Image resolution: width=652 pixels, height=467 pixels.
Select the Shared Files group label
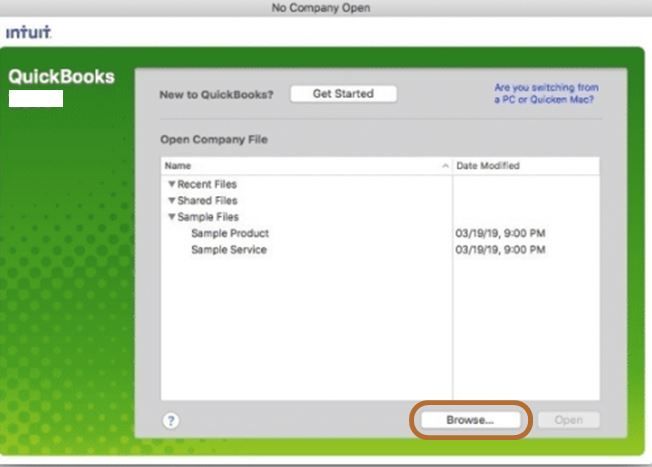click(207, 200)
